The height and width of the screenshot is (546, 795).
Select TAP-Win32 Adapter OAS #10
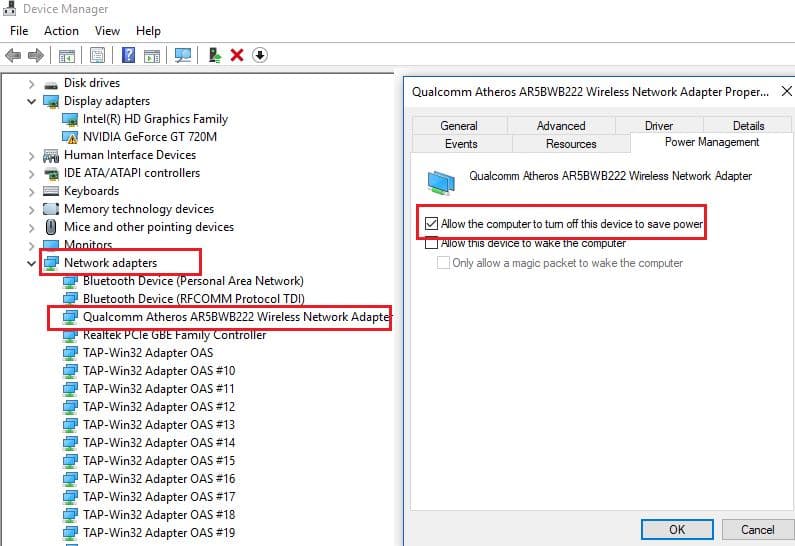click(159, 371)
